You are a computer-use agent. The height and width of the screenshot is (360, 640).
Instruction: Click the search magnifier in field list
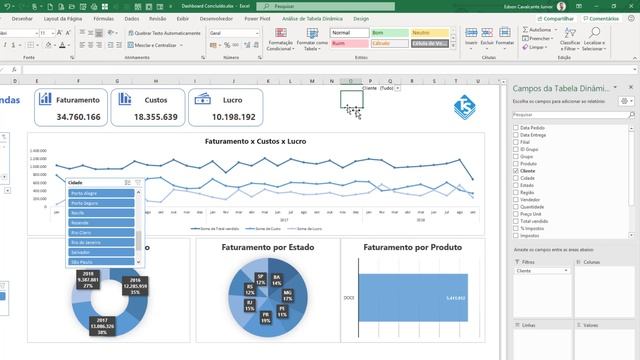click(x=631, y=115)
